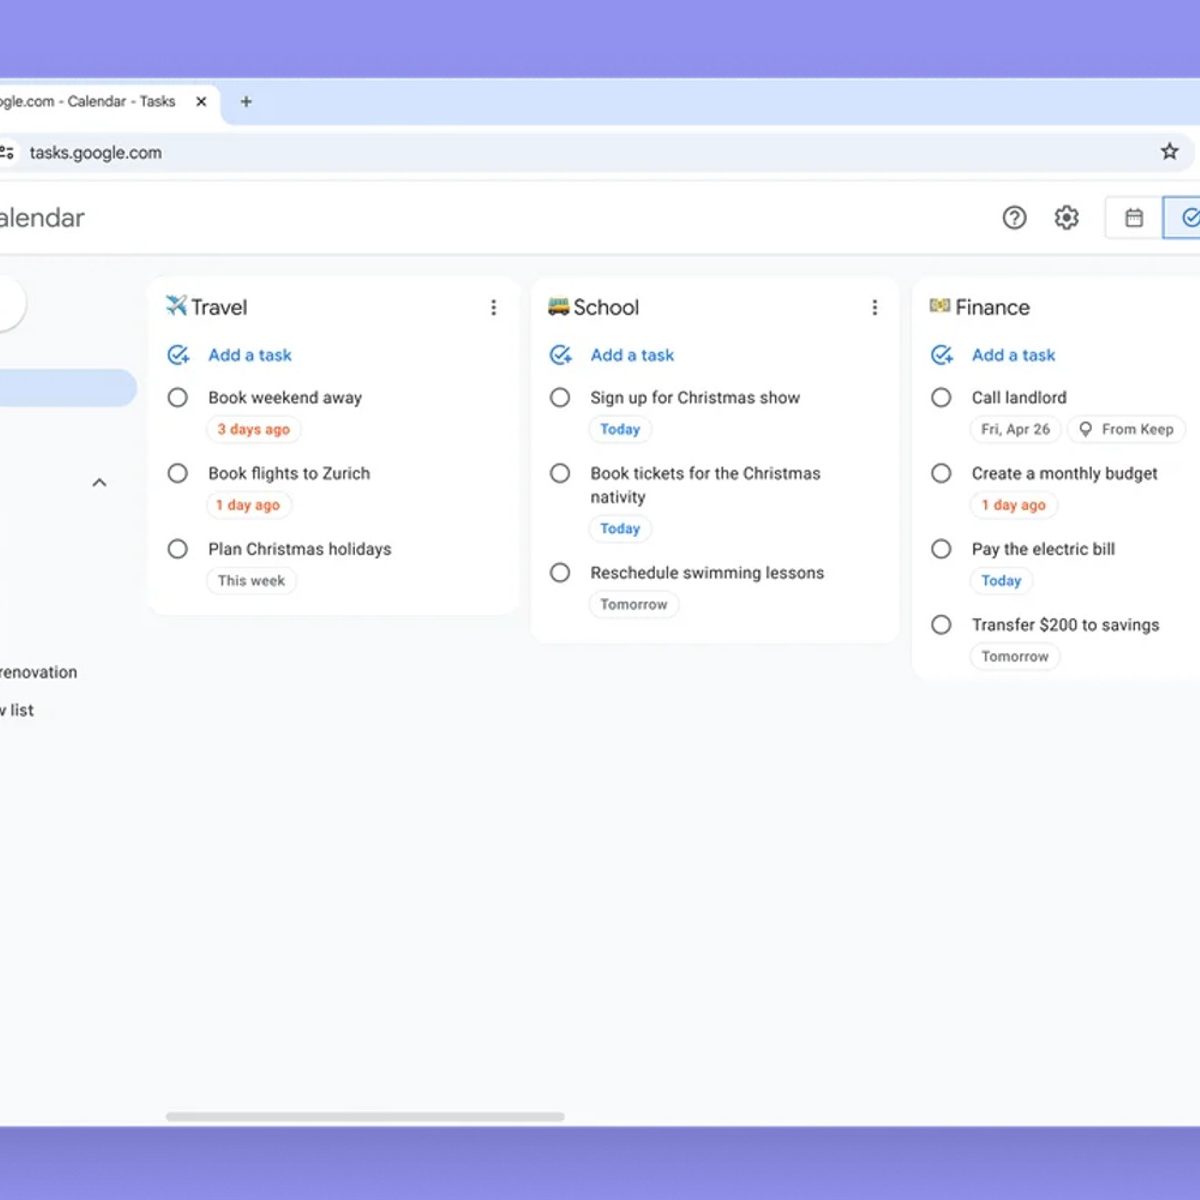
Task: Collapse the sidebar lists section chevron
Action: coord(99,483)
